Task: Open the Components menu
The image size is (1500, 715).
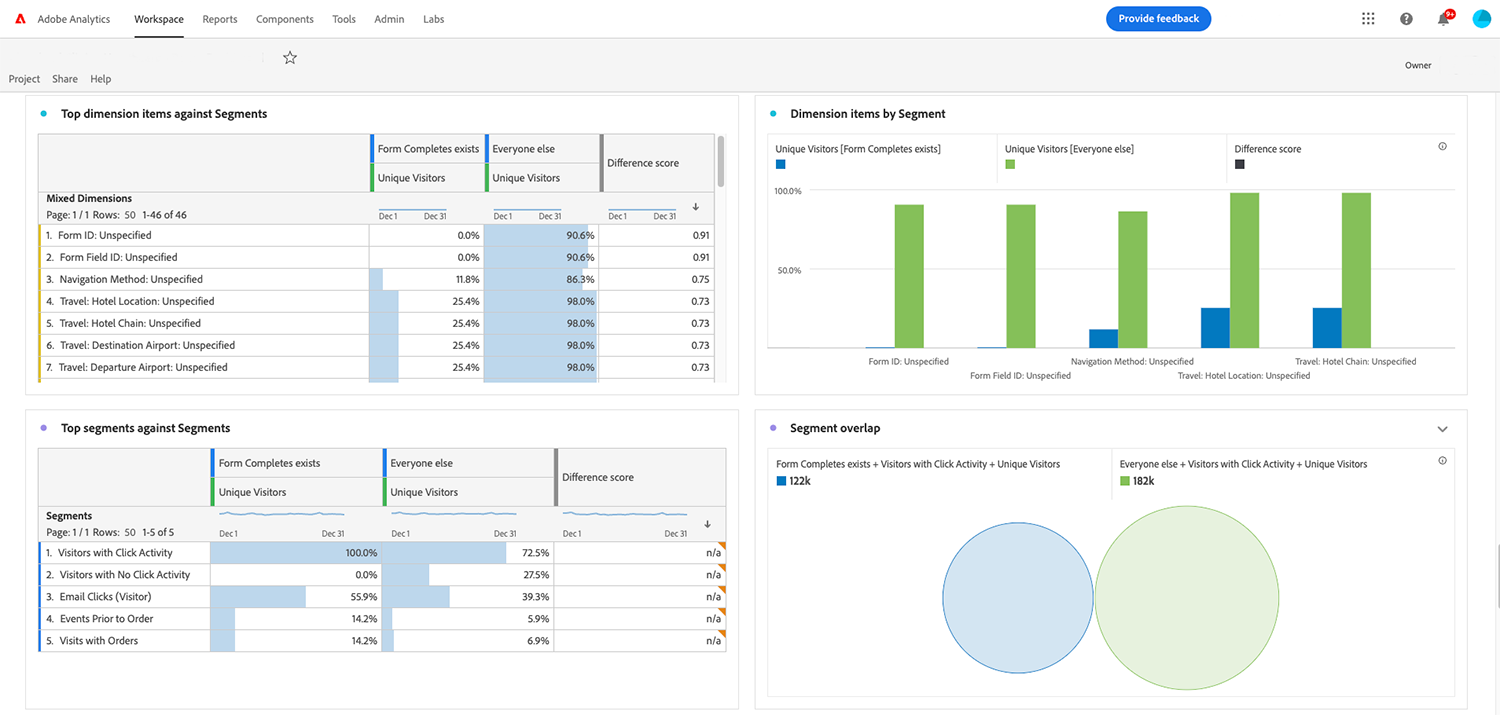Action: coord(285,19)
